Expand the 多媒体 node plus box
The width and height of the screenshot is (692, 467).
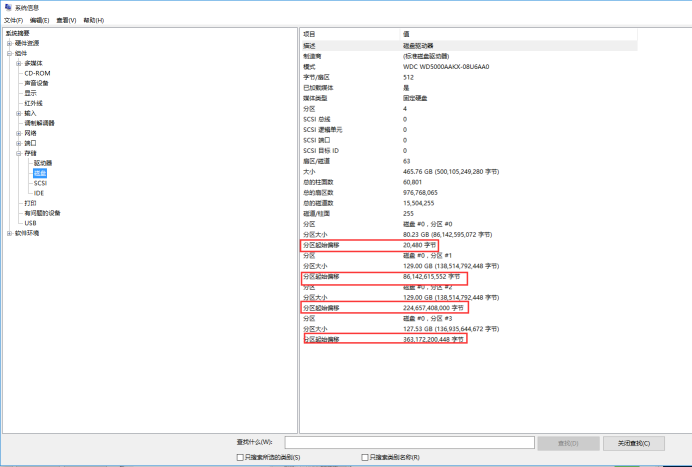coord(19,64)
